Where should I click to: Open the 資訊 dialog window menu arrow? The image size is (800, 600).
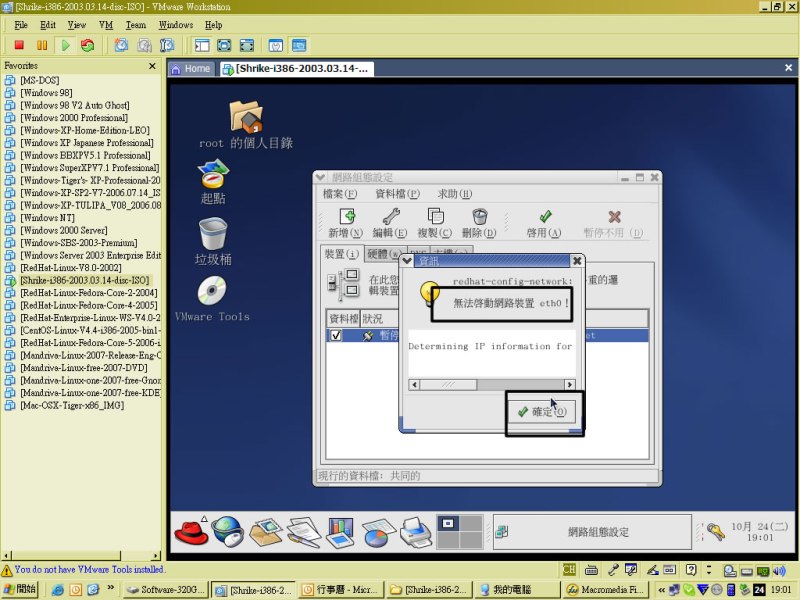pos(407,261)
